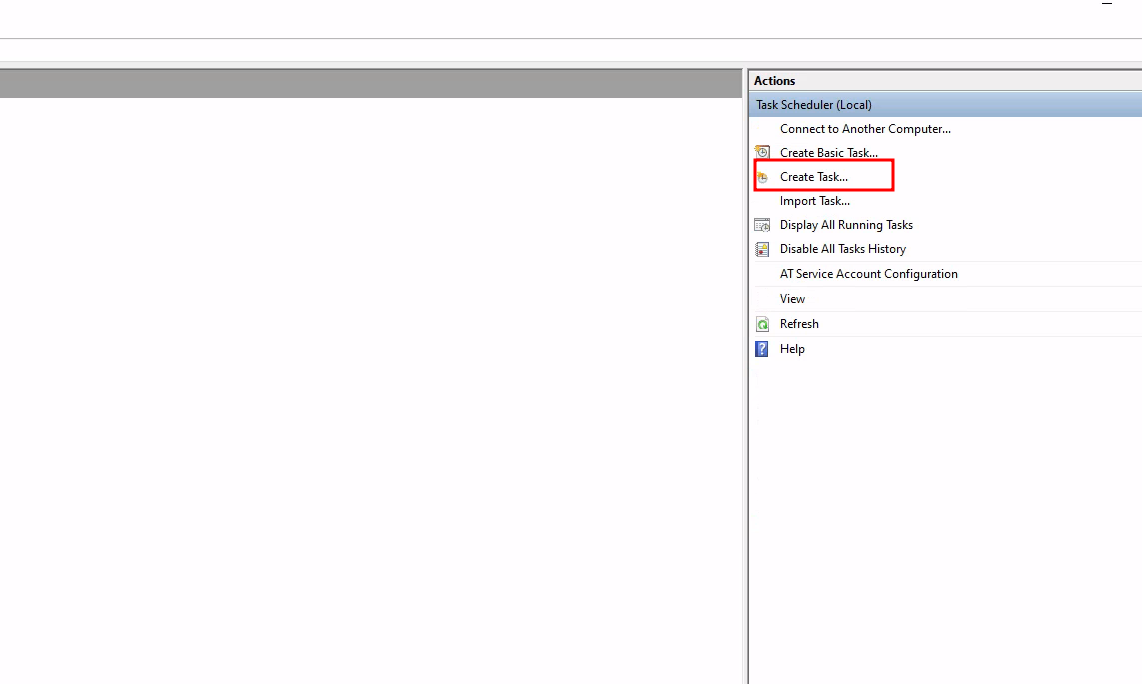
Task: Open Connect to Another Computer dialog
Action: [x=865, y=129]
